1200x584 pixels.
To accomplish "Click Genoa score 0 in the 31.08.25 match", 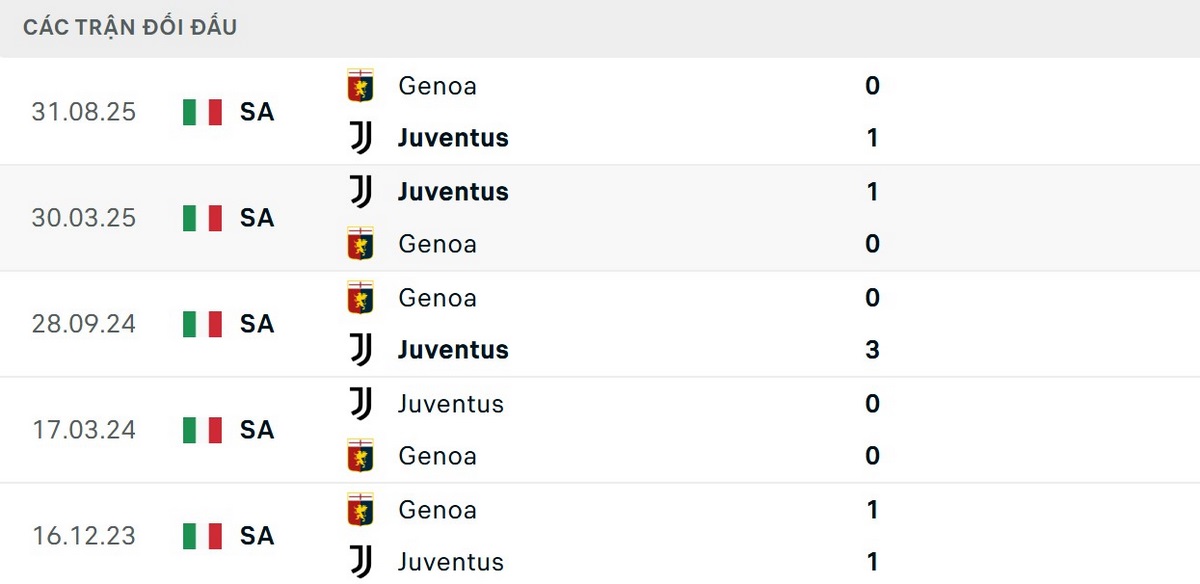I will [x=872, y=86].
